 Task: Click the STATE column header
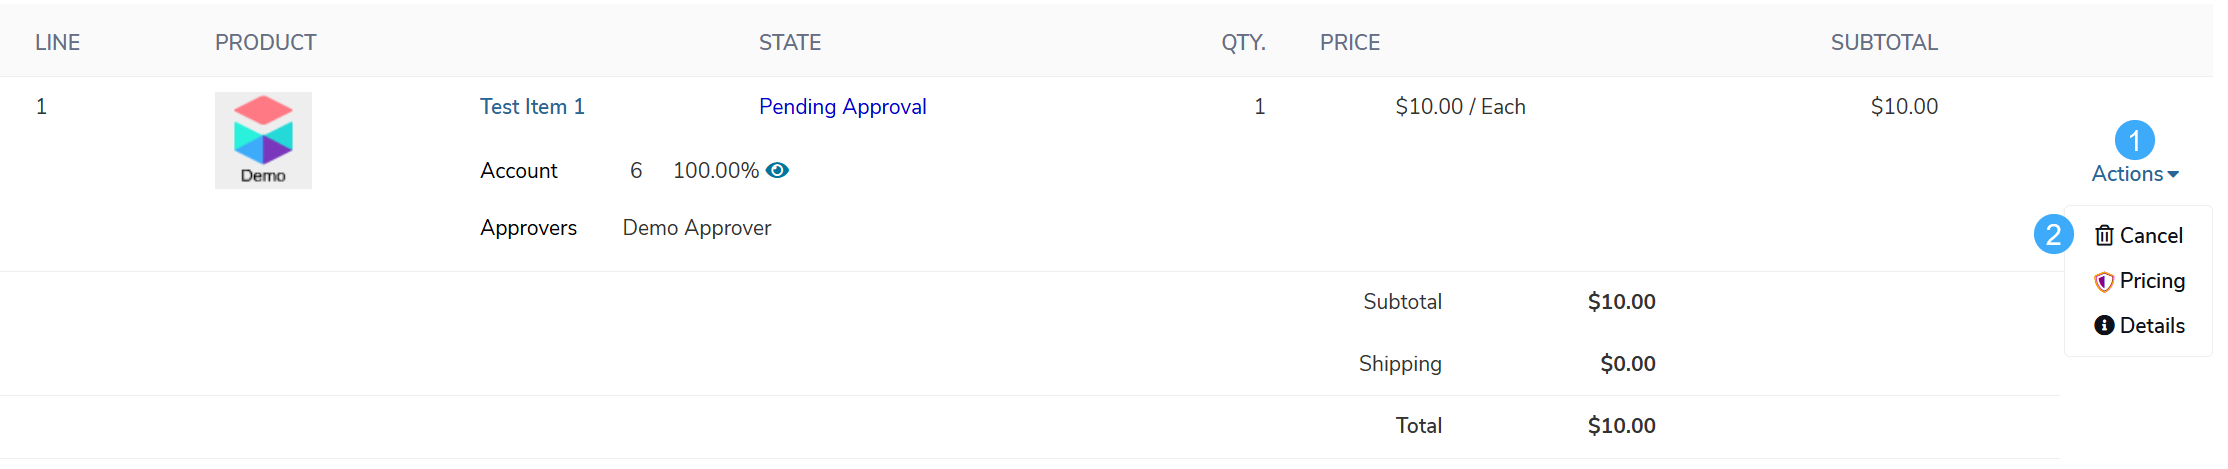[x=790, y=43]
